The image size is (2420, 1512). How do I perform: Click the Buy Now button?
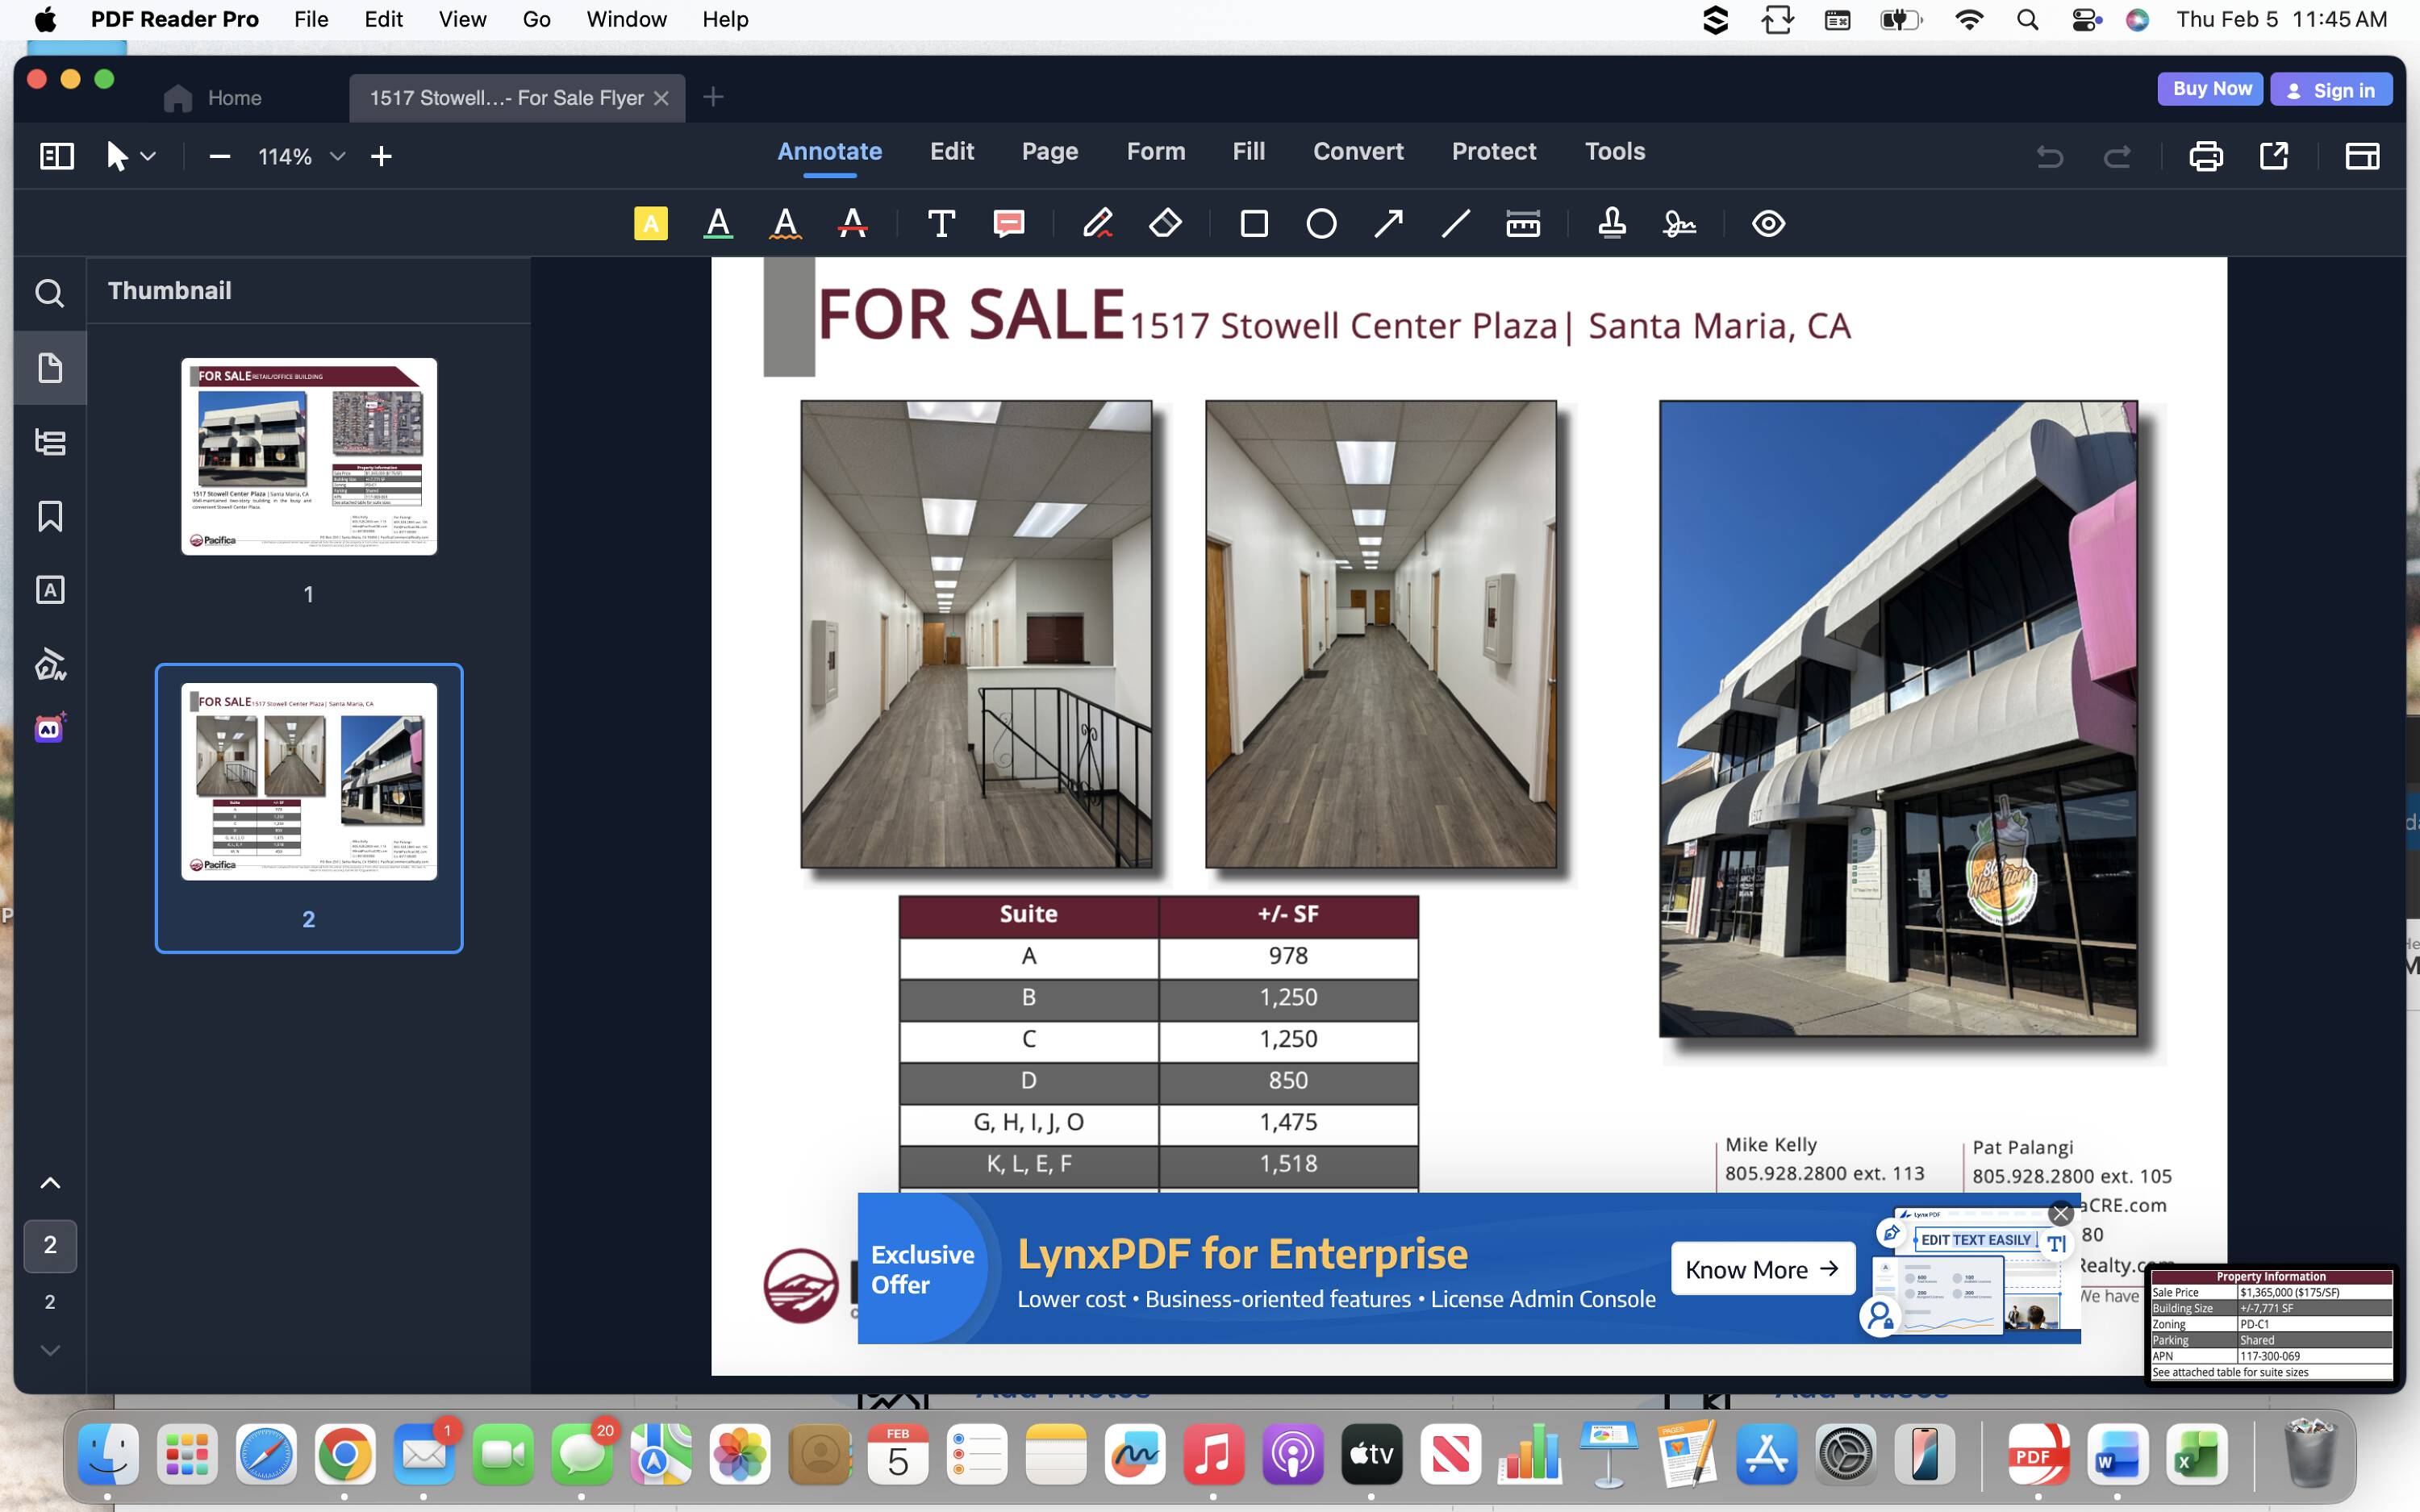2211,89
